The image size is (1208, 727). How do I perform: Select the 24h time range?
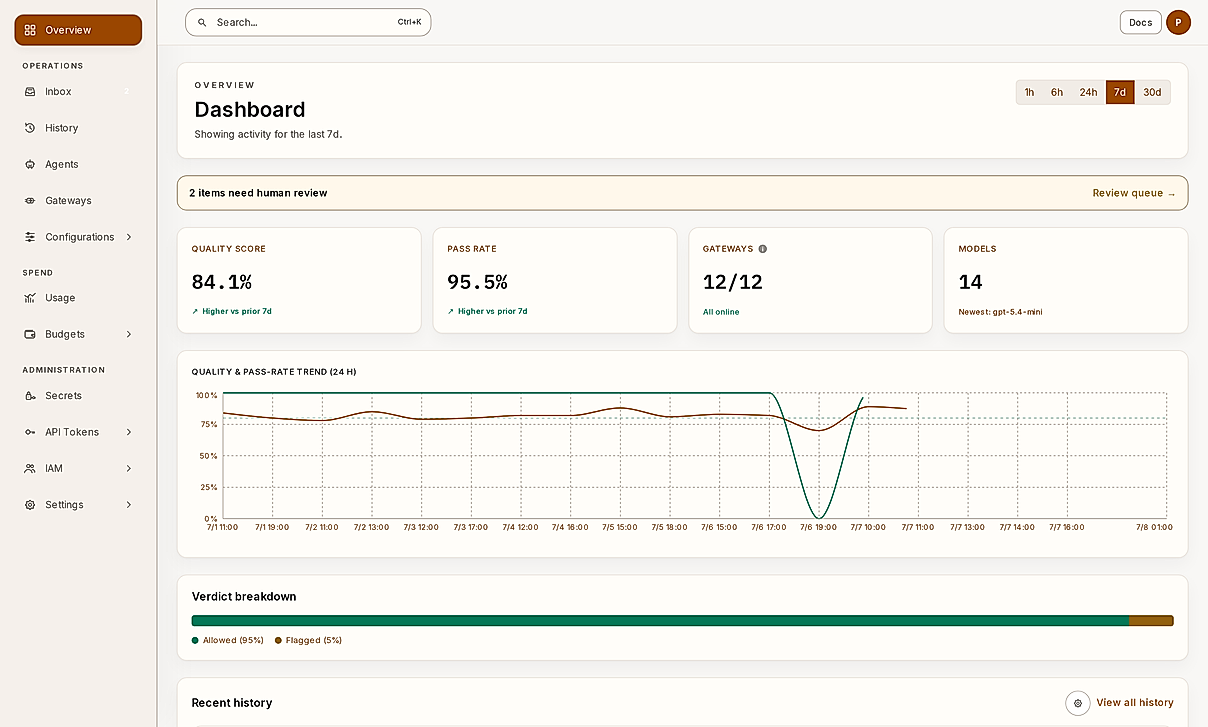[1088, 92]
